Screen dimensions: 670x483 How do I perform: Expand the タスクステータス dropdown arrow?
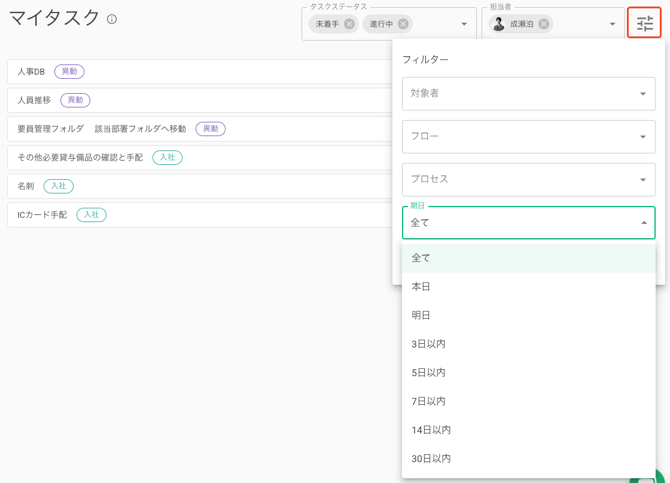464,24
